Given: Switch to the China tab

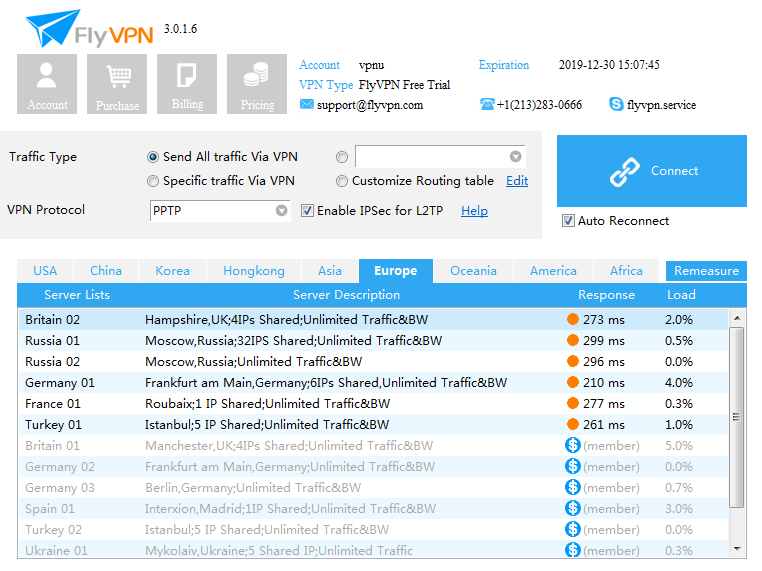Looking at the screenshot, I should tap(106, 271).
